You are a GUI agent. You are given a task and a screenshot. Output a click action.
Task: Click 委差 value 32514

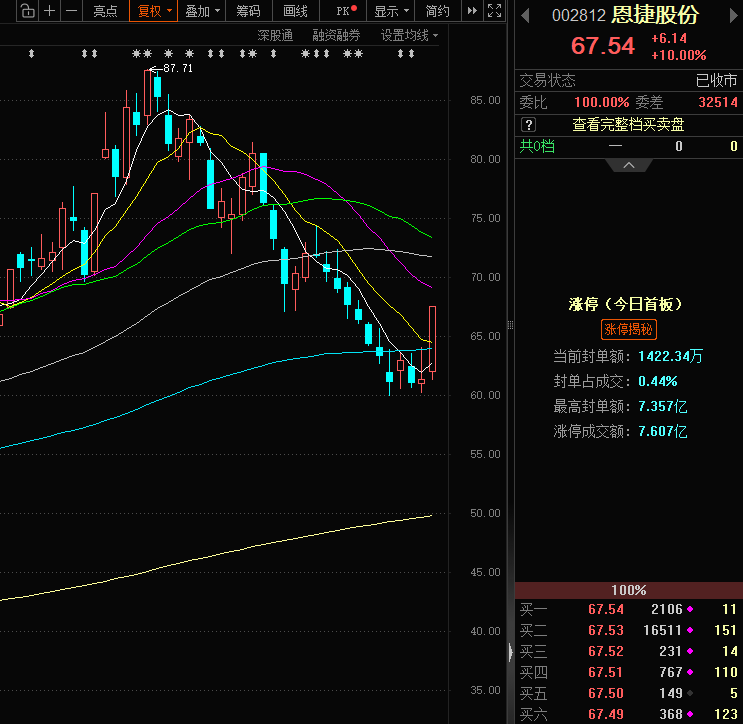pos(718,102)
